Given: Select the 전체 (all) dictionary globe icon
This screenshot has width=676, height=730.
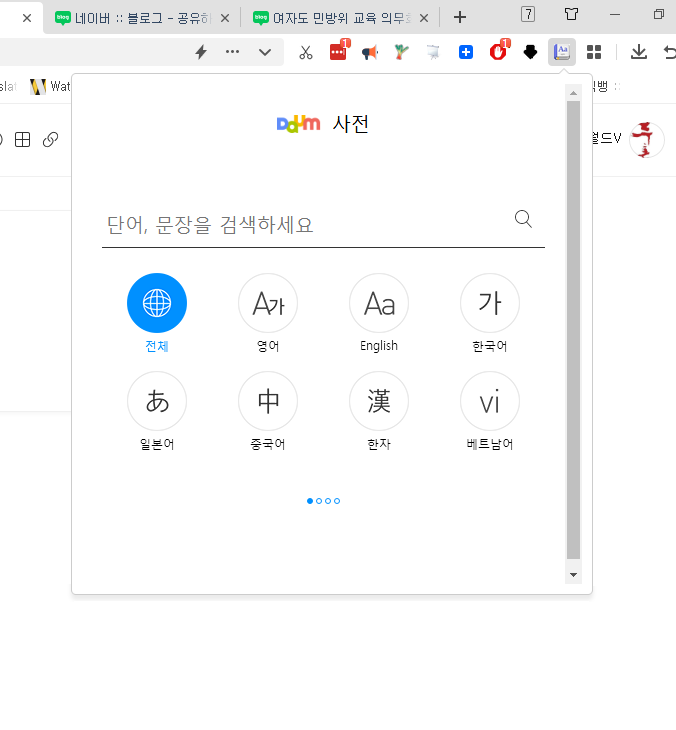Looking at the screenshot, I should pos(157,303).
